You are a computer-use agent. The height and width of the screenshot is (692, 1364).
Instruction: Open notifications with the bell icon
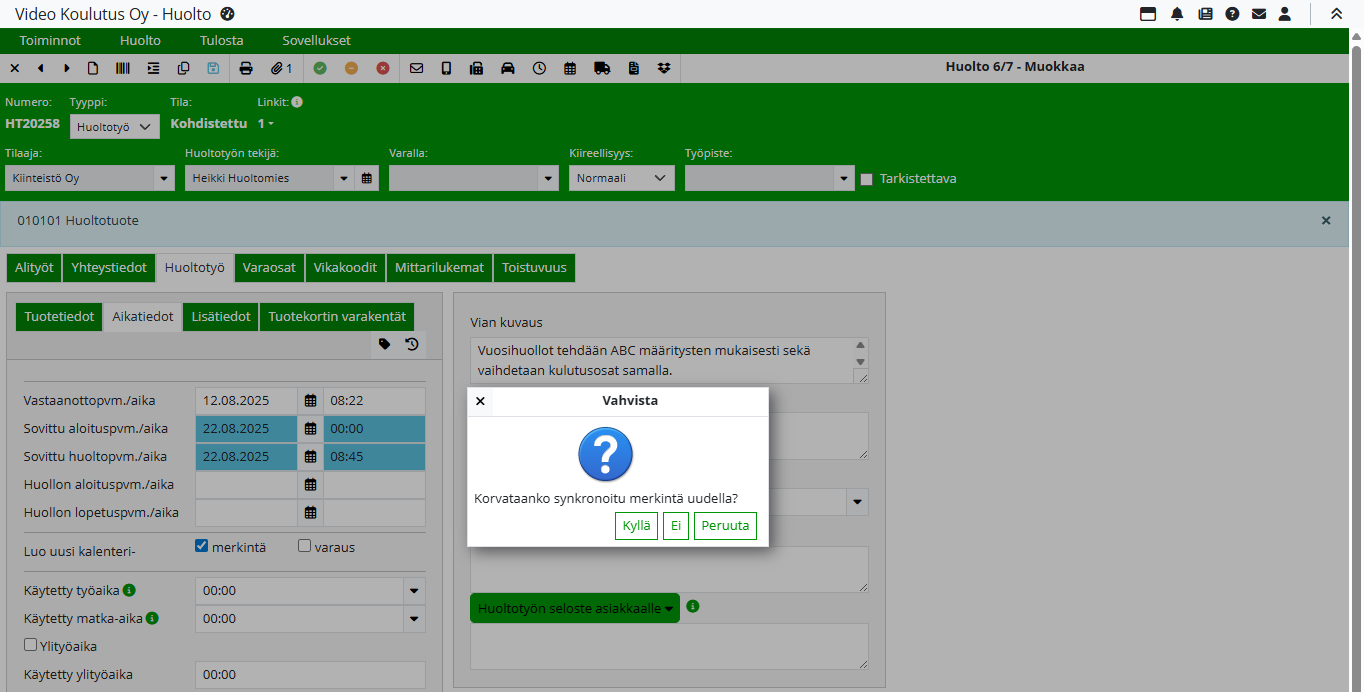pyautogui.click(x=1177, y=14)
